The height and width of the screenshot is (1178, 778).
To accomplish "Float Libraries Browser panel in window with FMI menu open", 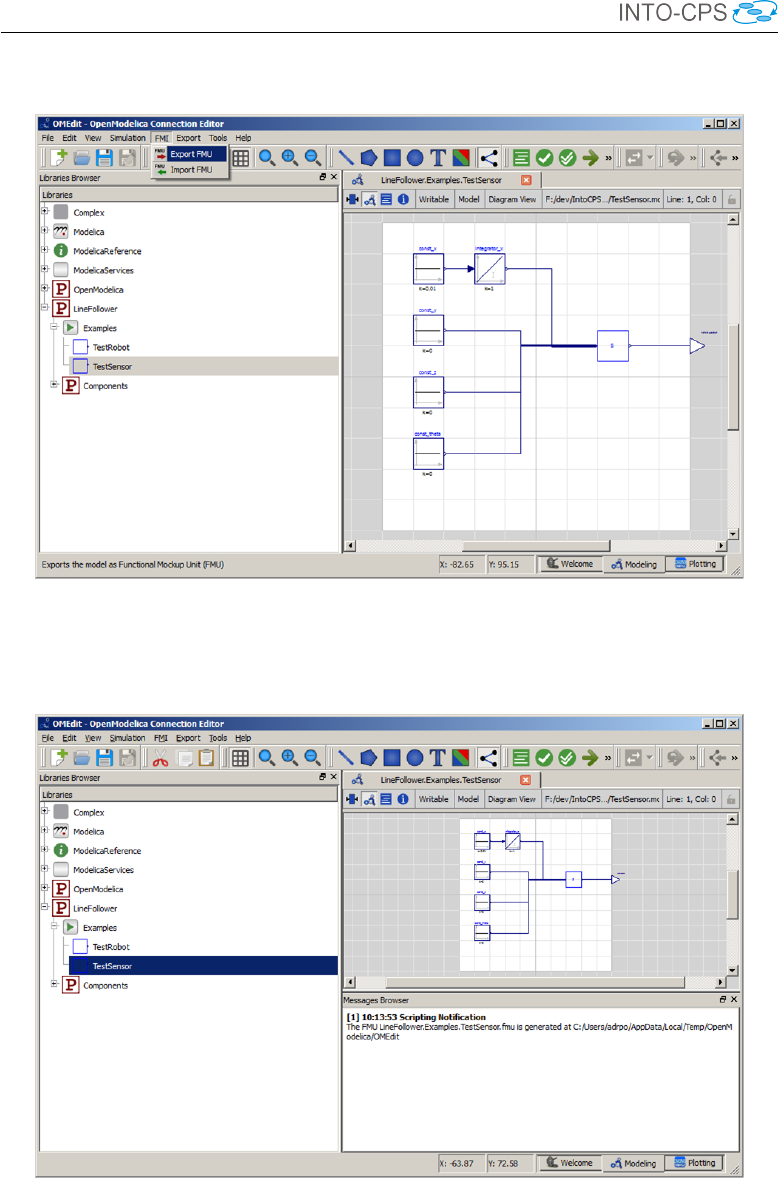I will (x=323, y=177).
